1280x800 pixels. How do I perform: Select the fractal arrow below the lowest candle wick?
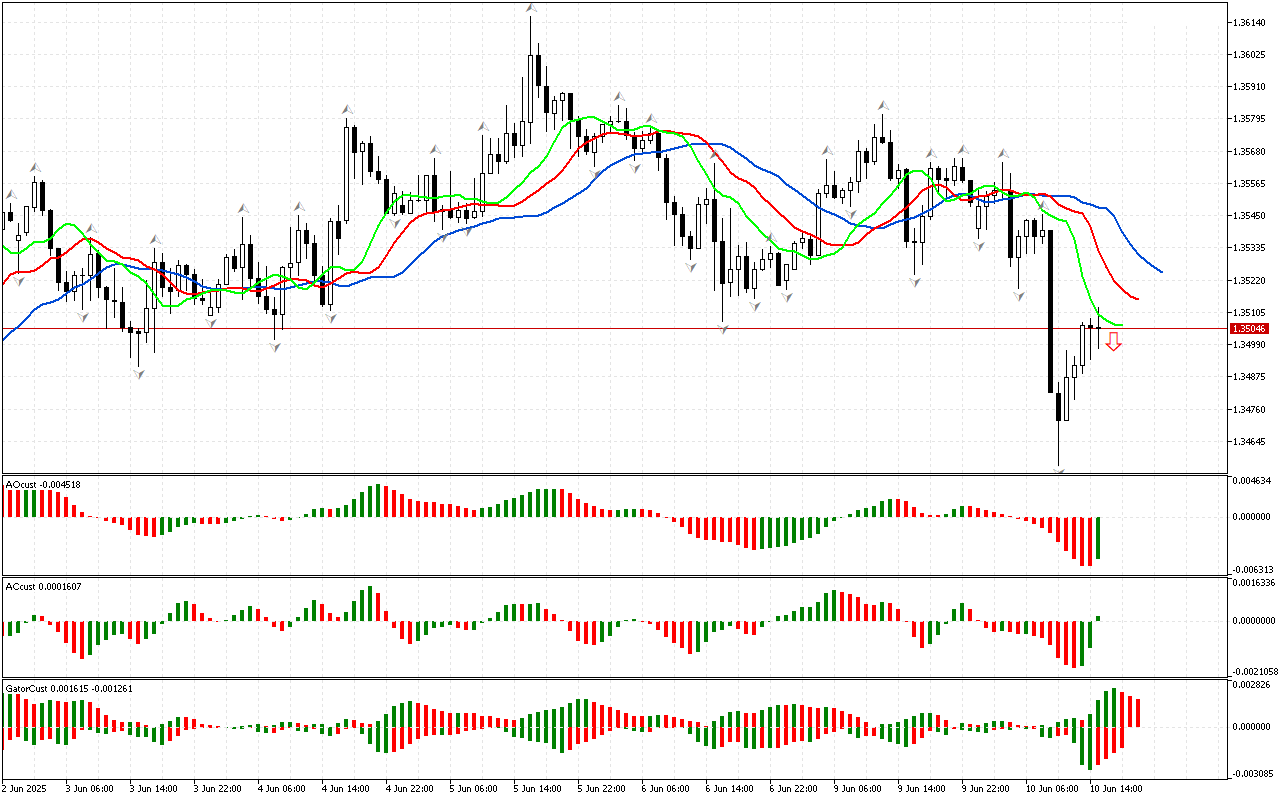tap(1059, 469)
